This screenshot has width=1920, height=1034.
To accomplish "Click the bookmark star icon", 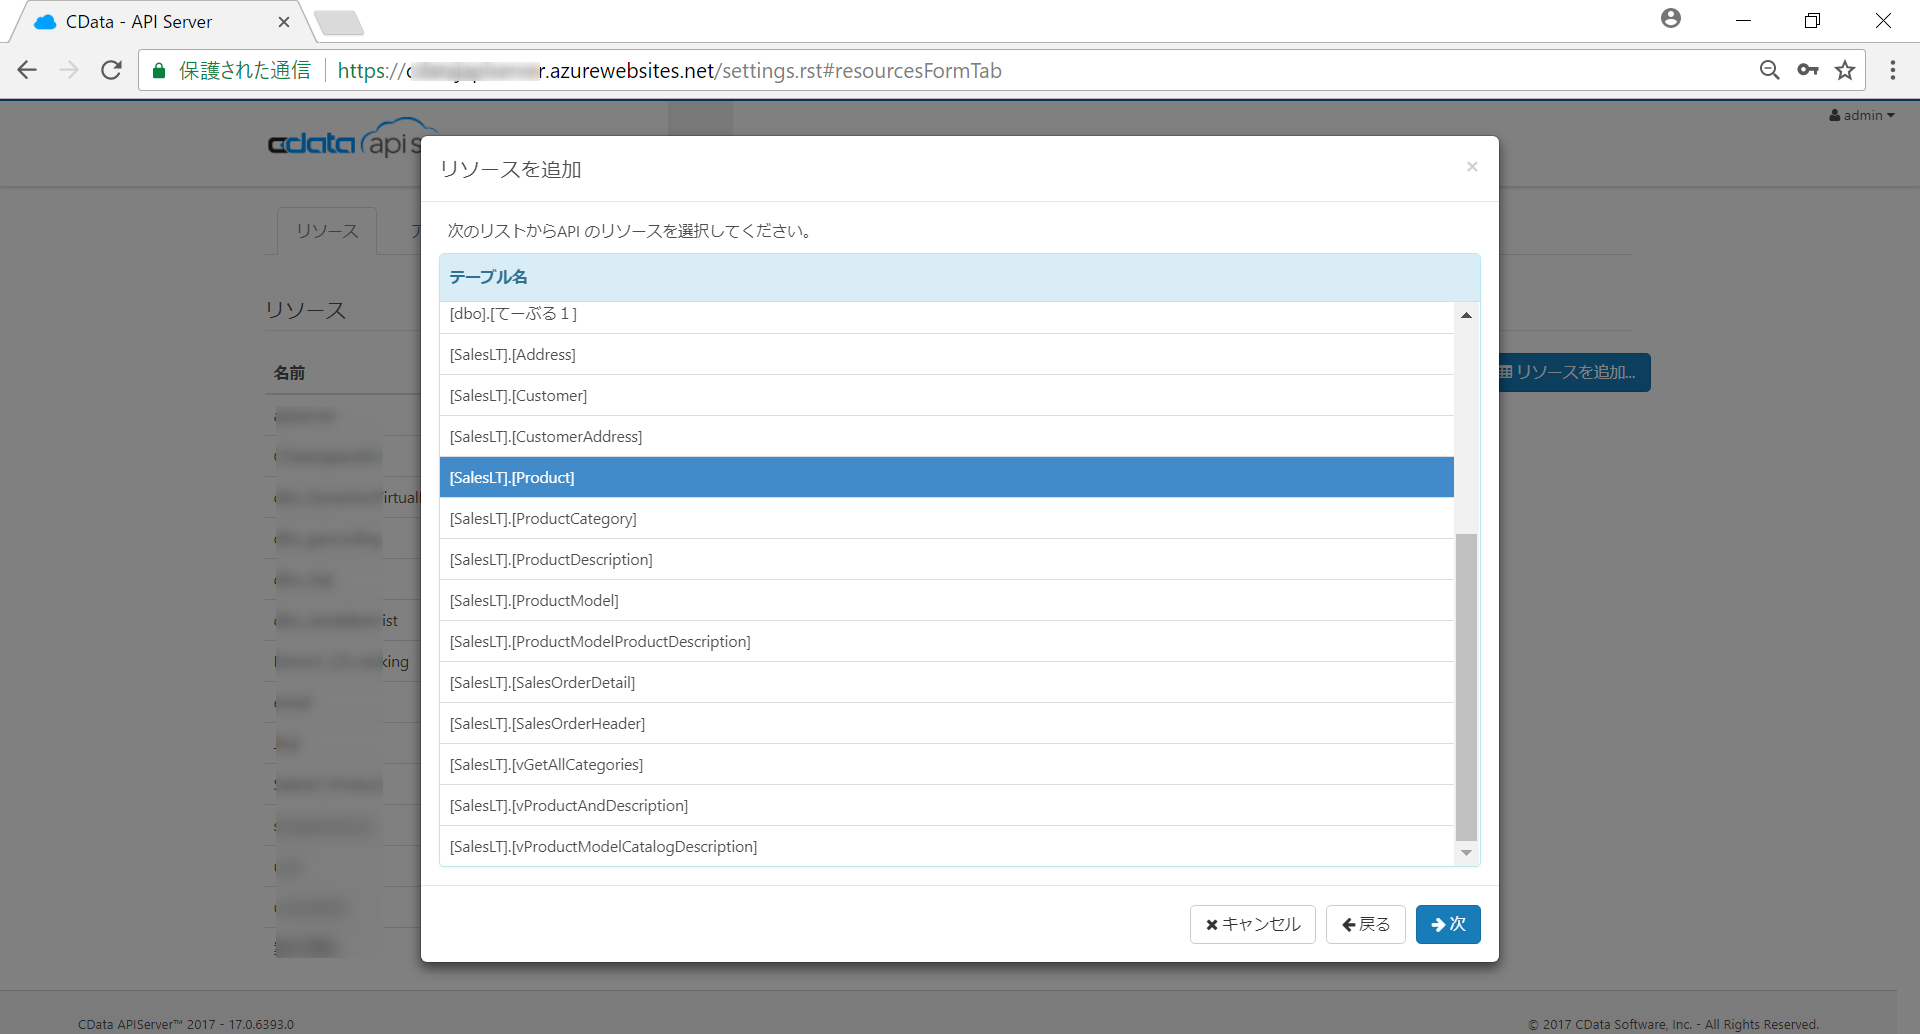I will point(1846,70).
